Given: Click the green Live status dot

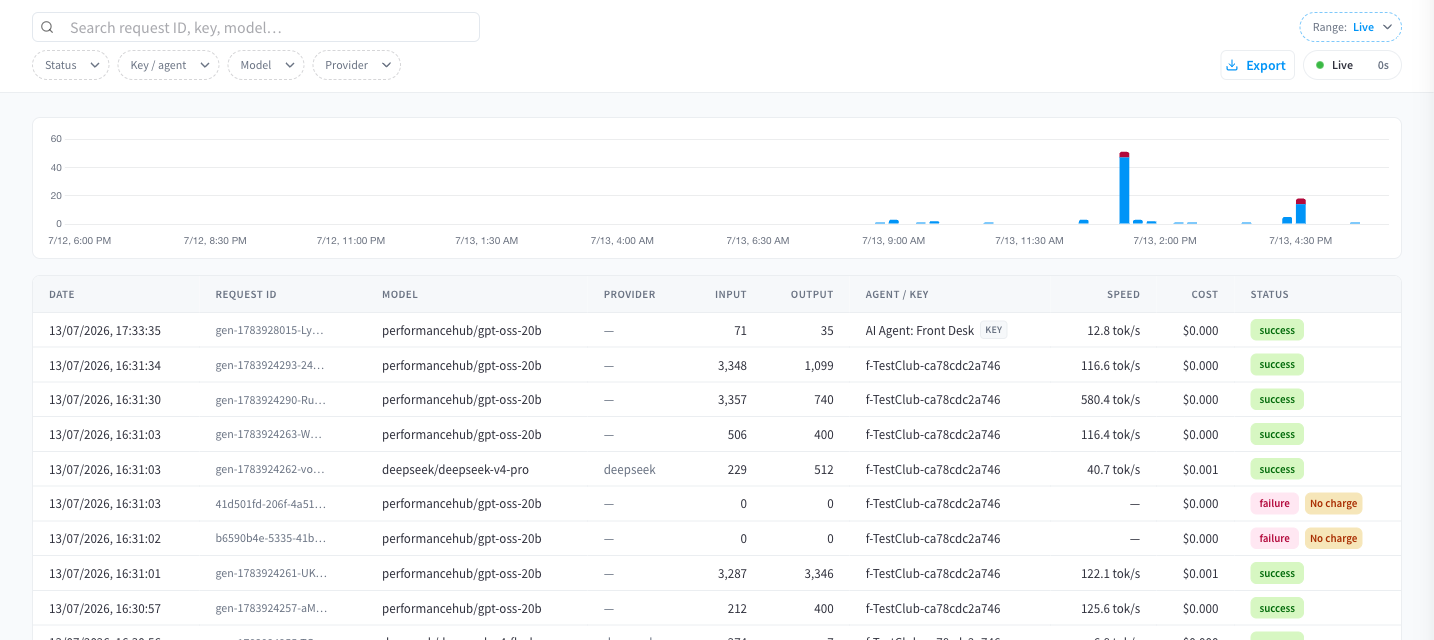Looking at the screenshot, I should (1320, 65).
